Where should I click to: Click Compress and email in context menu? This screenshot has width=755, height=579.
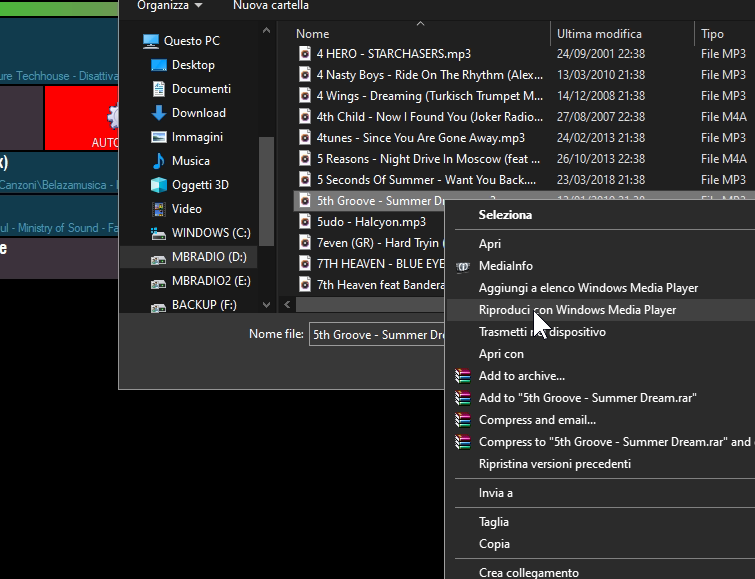(x=537, y=420)
